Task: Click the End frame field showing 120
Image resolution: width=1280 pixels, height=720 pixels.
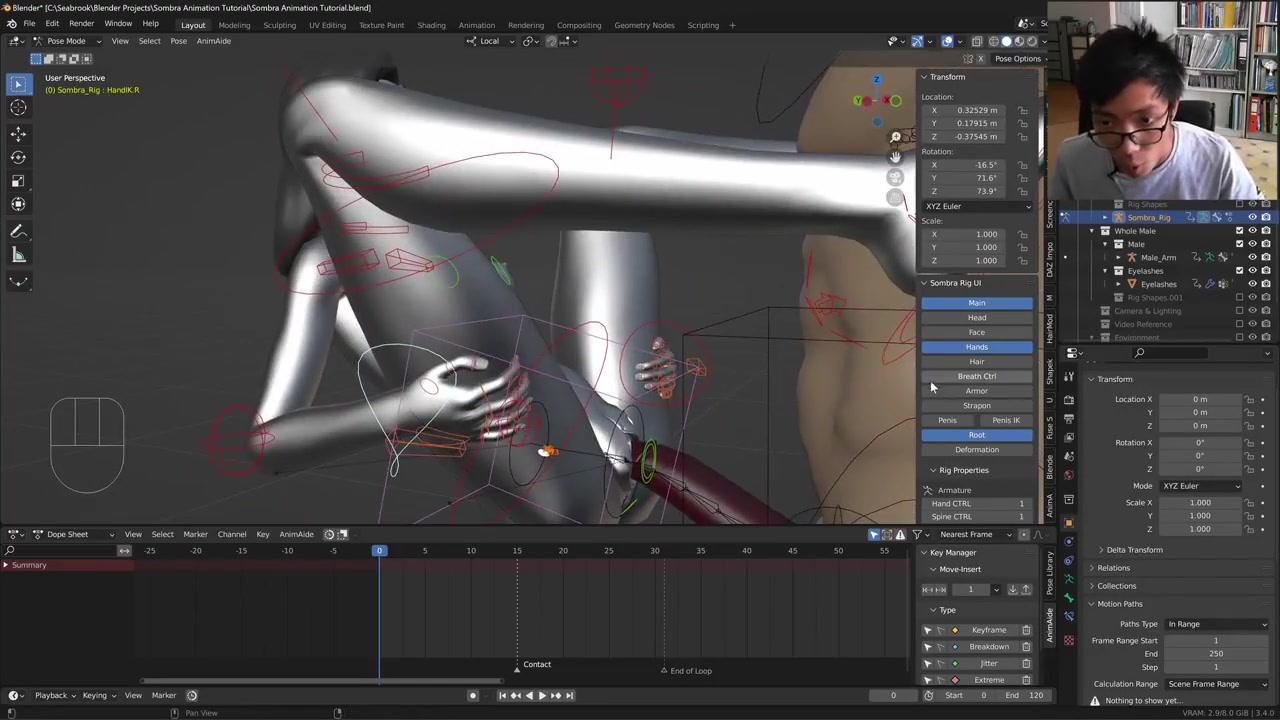Action: (1028, 695)
